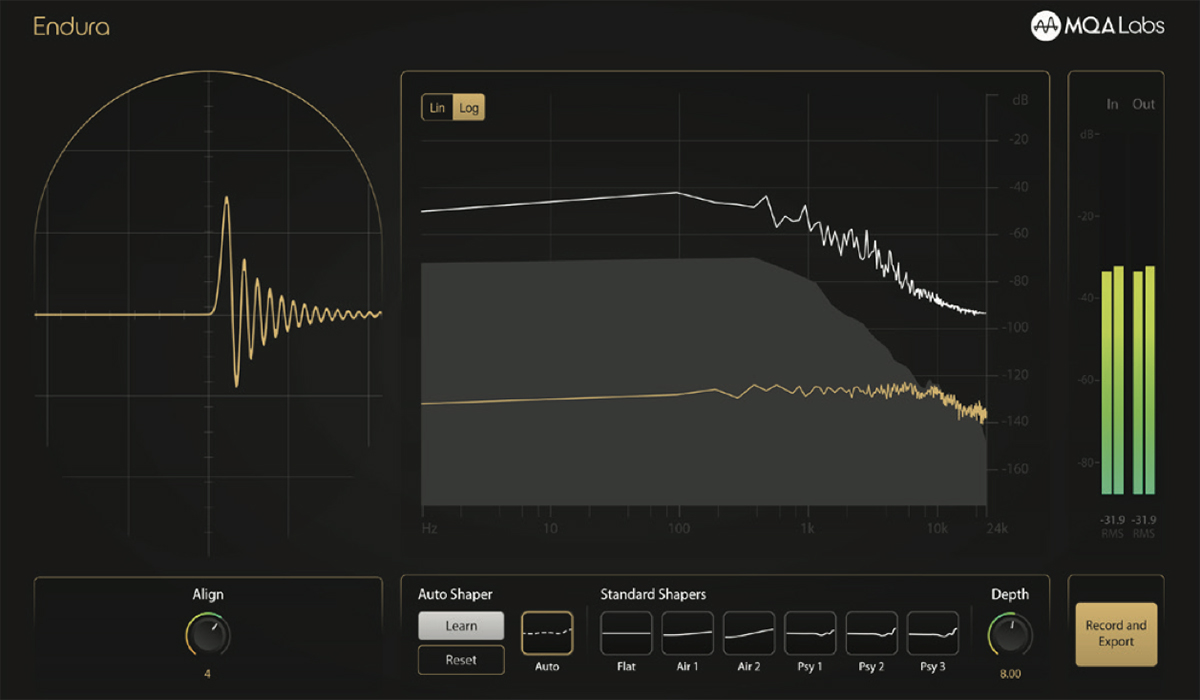Toggle the Log frequency scale
The image size is (1200, 700).
[x=469, y=108]
